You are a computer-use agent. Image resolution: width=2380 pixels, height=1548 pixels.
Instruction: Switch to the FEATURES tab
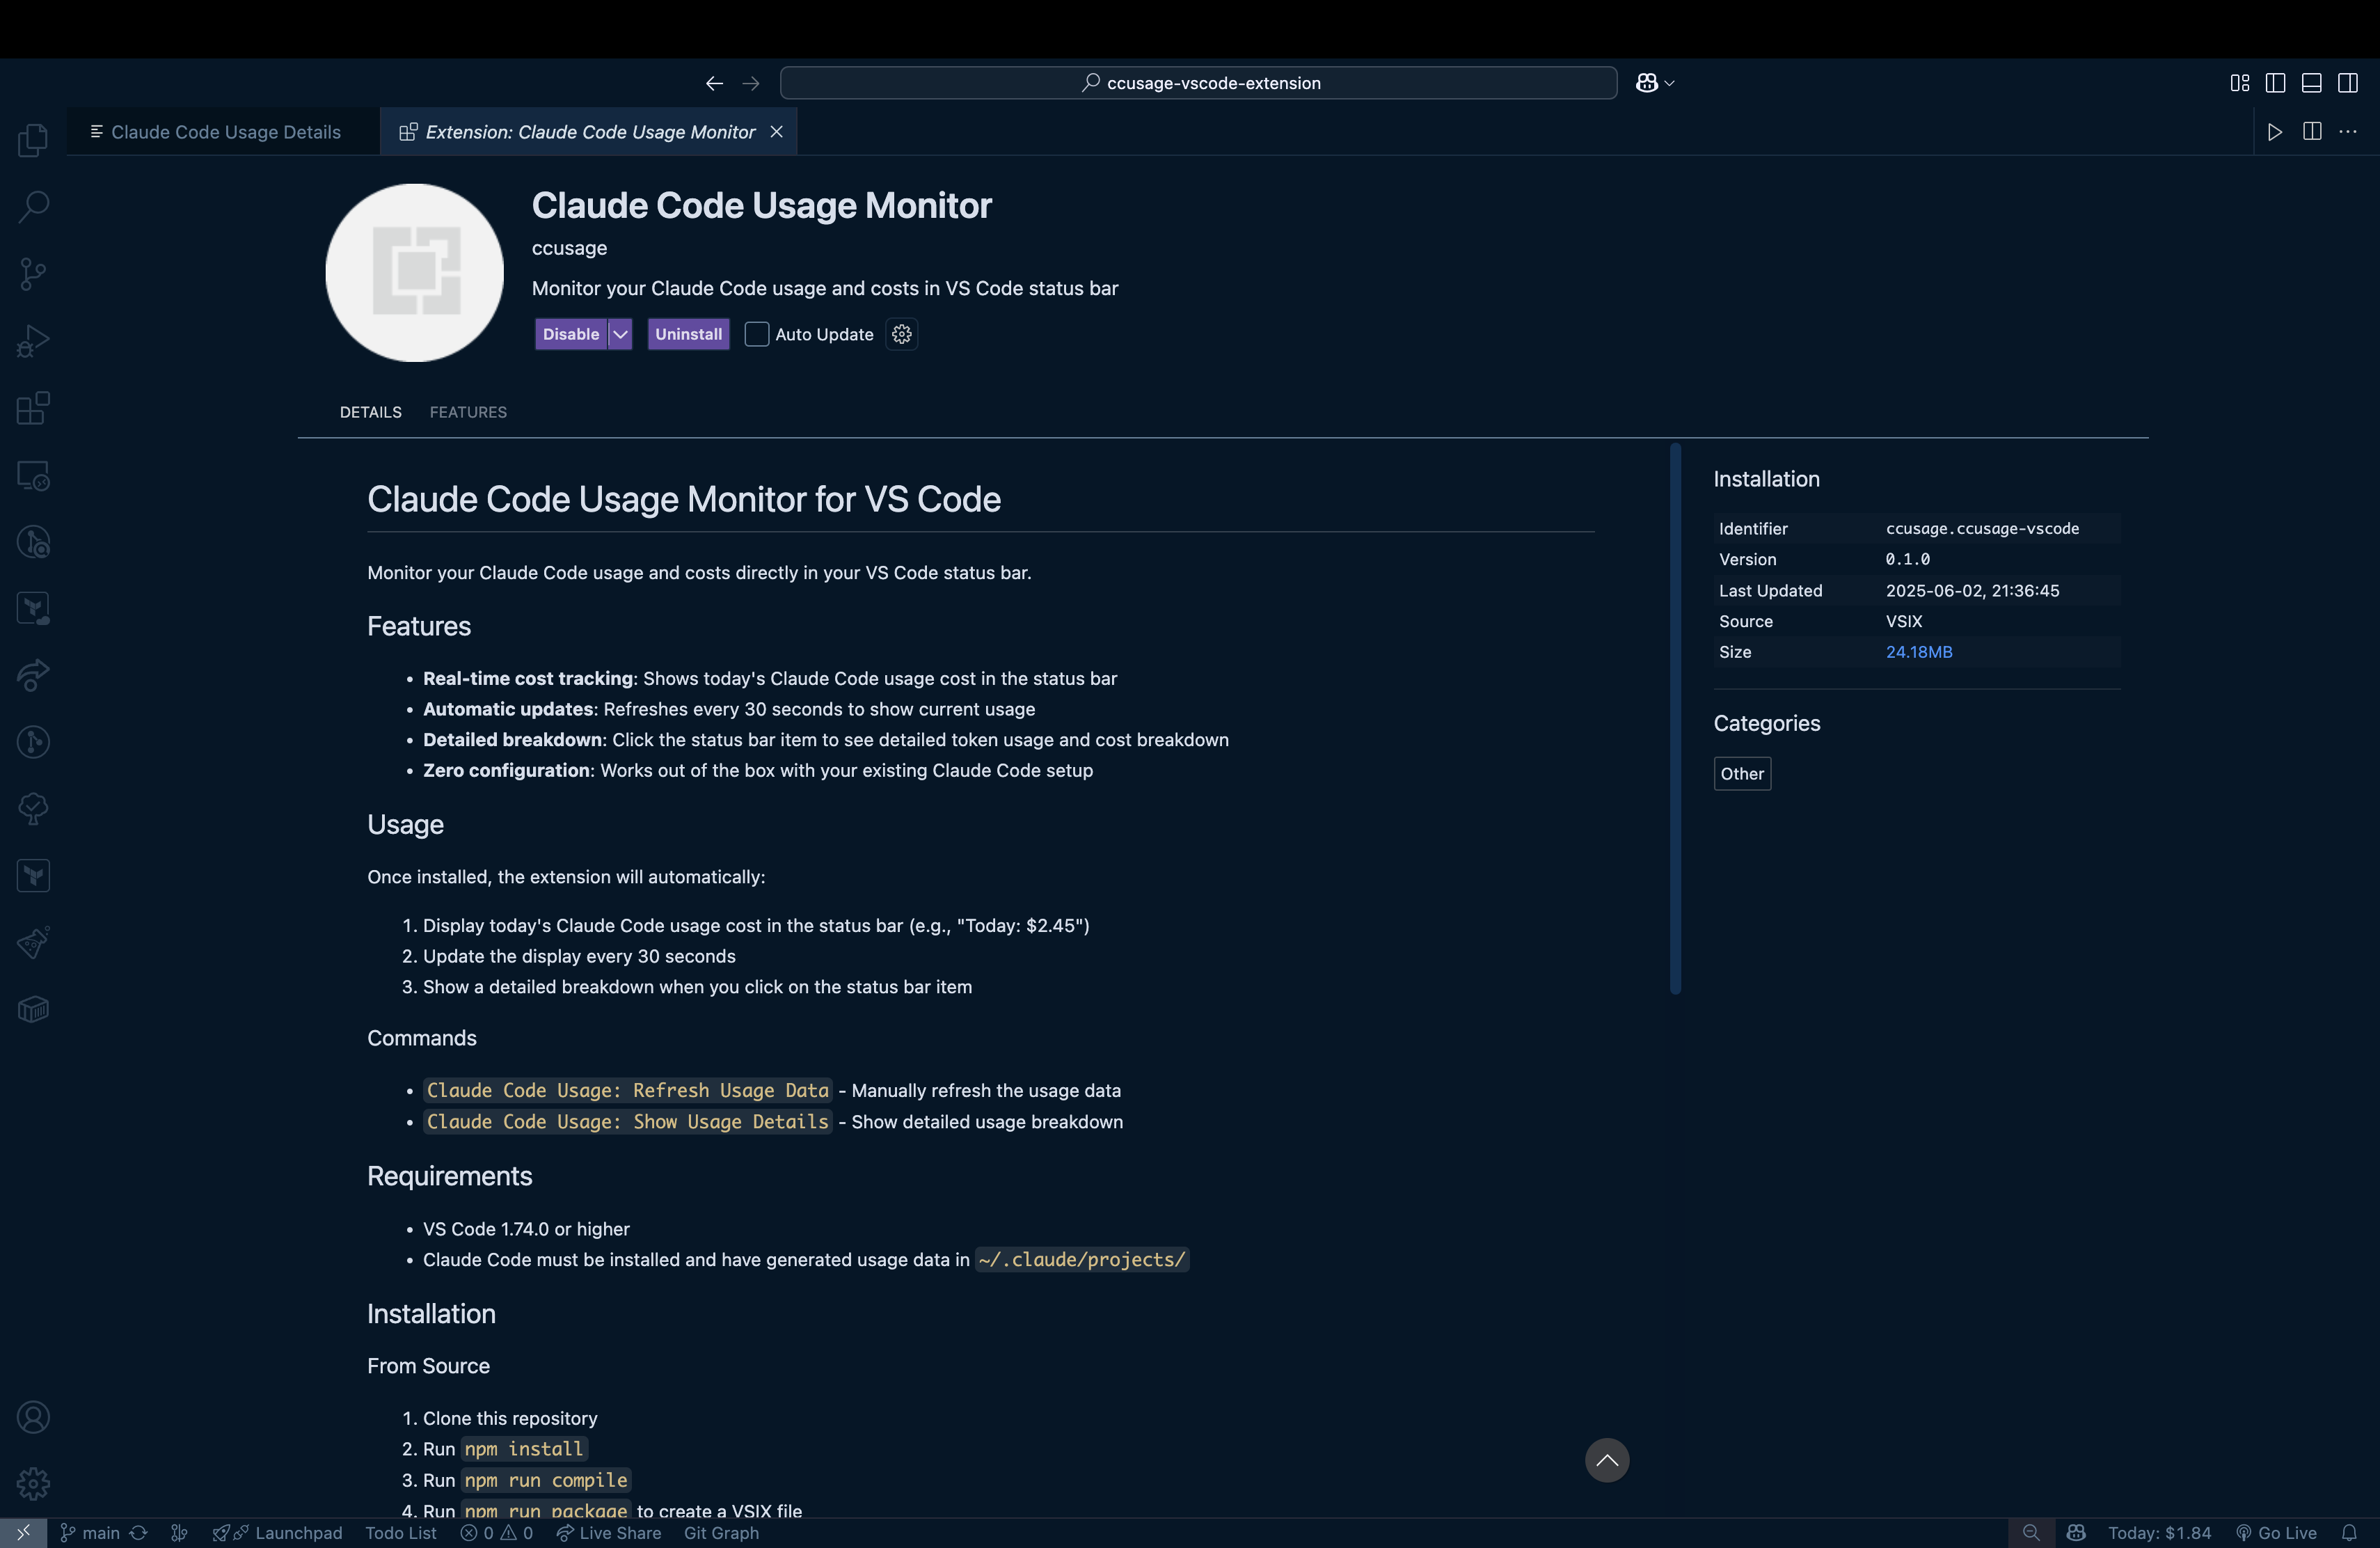point(468,411)
